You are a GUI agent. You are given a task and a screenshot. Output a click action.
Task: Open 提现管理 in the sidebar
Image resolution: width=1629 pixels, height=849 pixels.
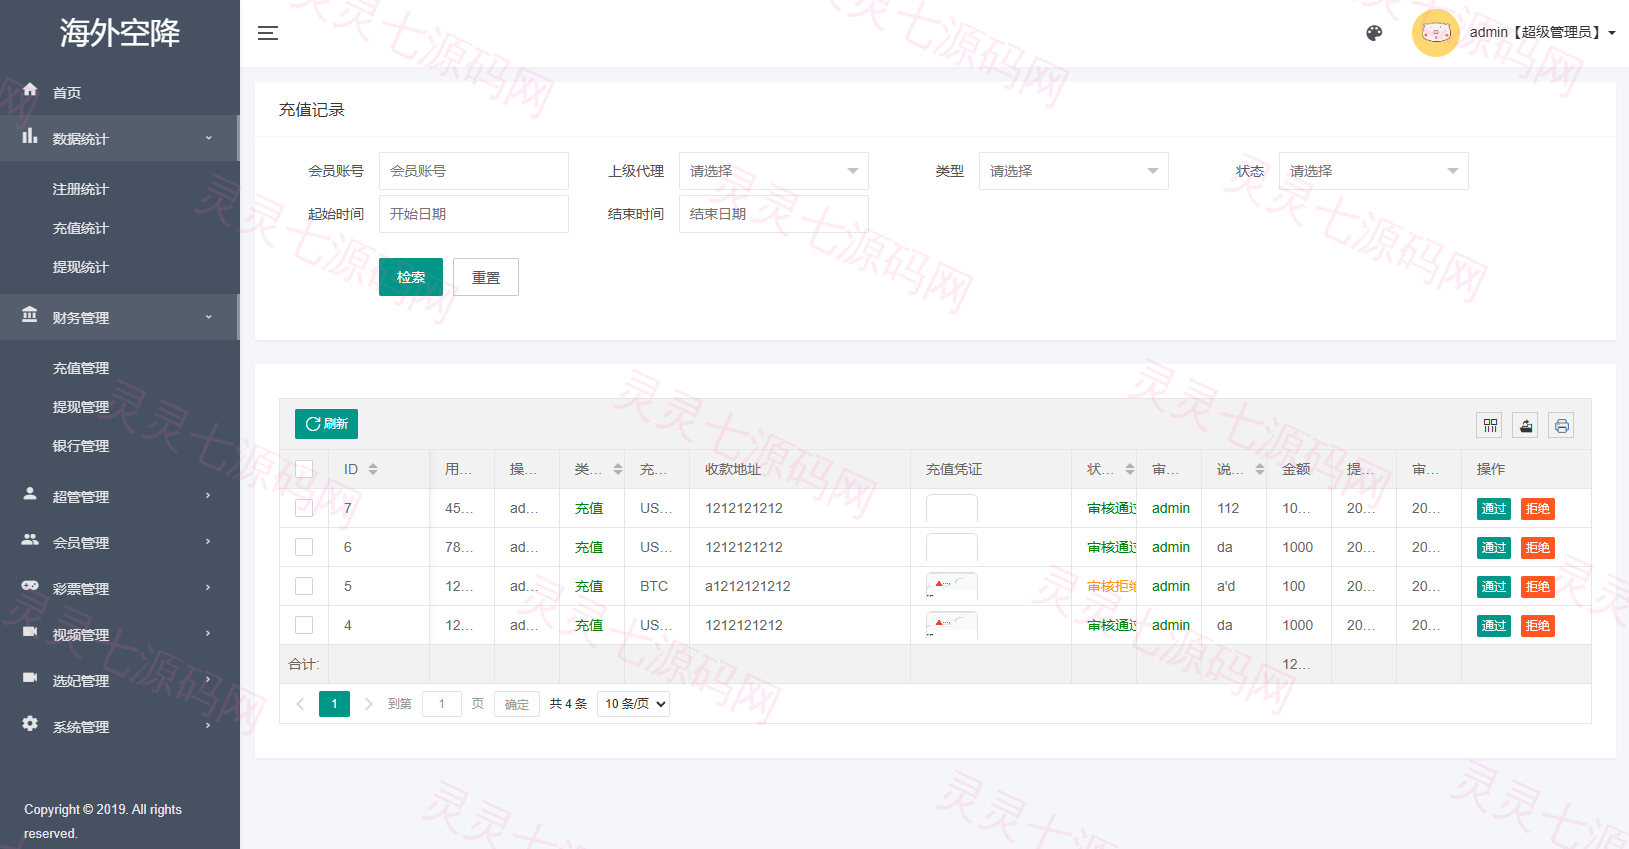81,407
